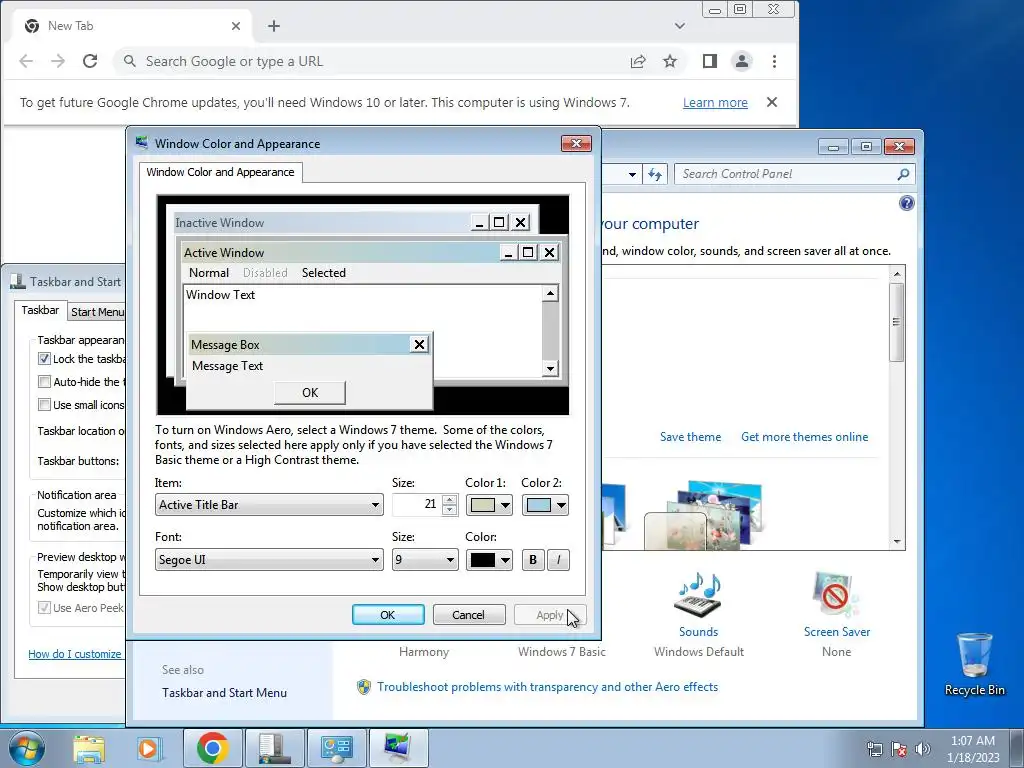Image resolution: width=1024 pixels, height=768 pixels.
Task: Open the Learn more link in Chrome
Action: [715, 103]
